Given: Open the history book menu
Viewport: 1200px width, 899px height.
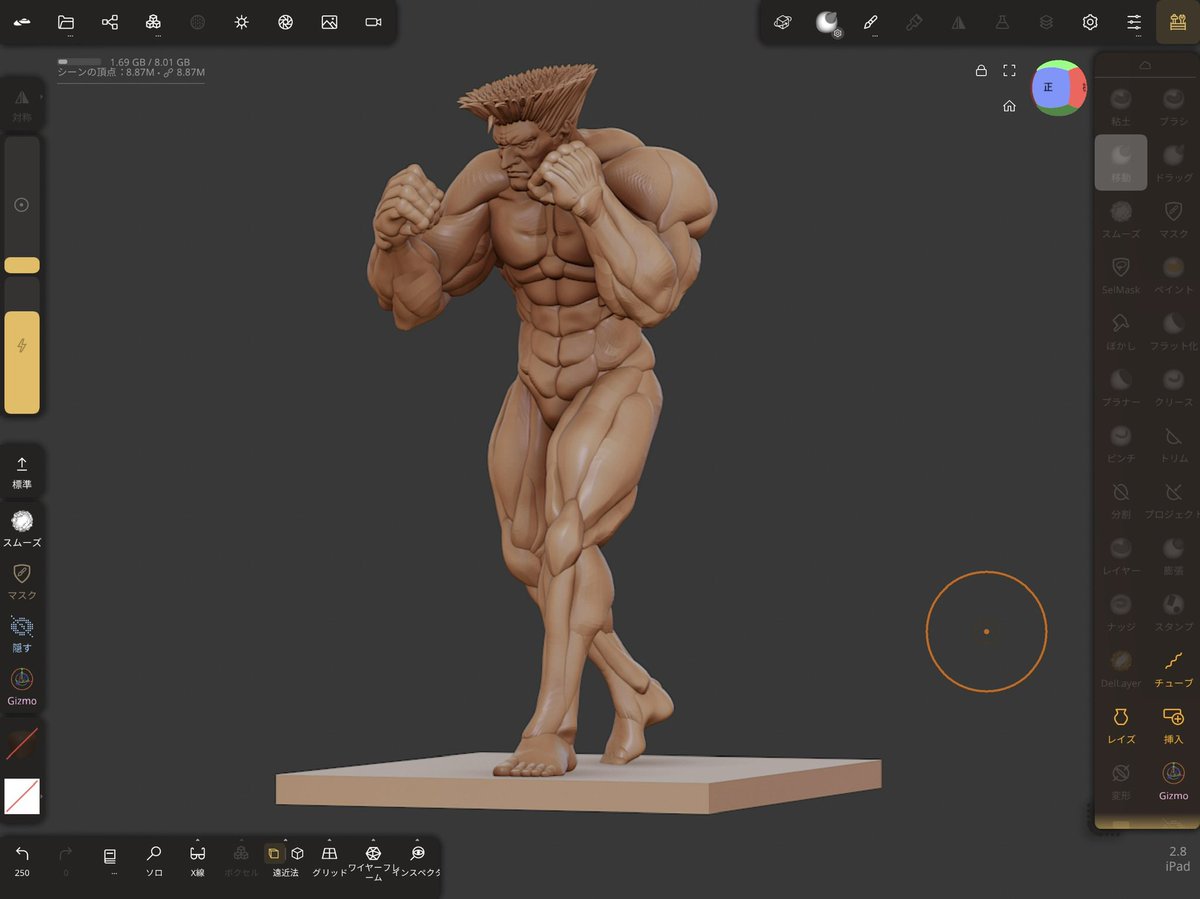Looking at the screenshot, I should click(110, 860).
